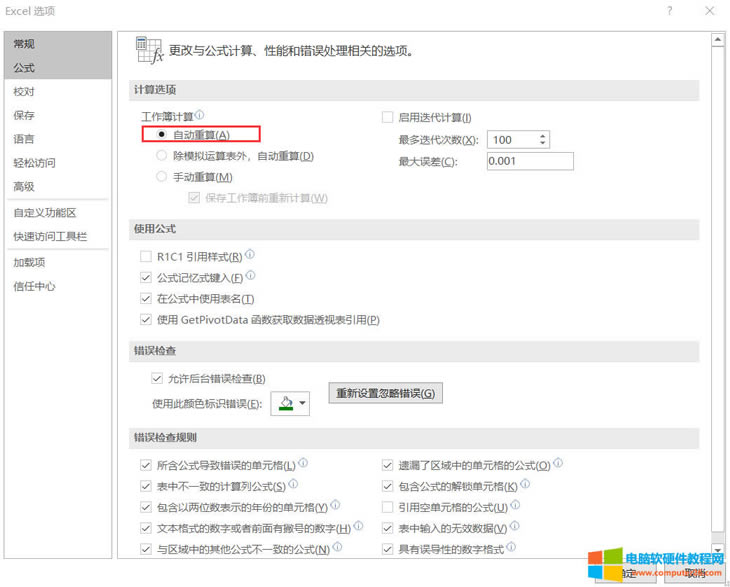Switch to the 高级 category
The width and height of the screenshot is (730, 587).
pyautogui.click(x=24, y=186)
